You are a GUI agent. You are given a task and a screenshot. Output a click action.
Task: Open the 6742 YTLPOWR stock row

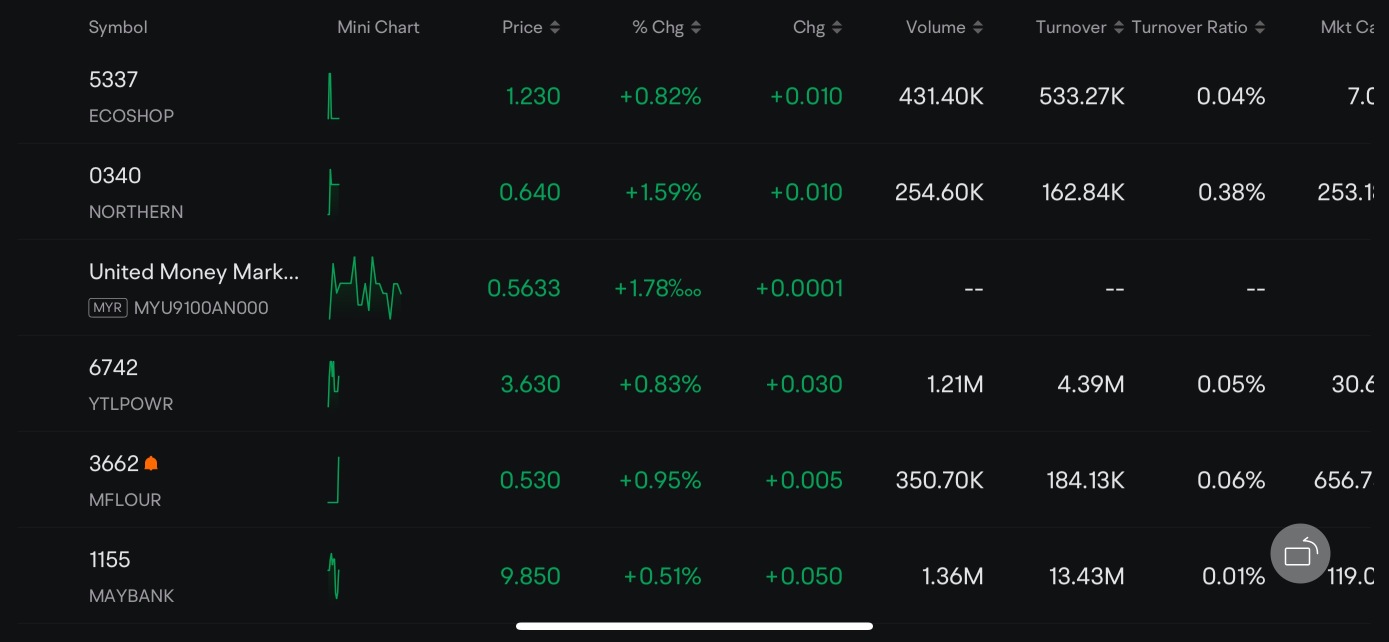(694, 384)
